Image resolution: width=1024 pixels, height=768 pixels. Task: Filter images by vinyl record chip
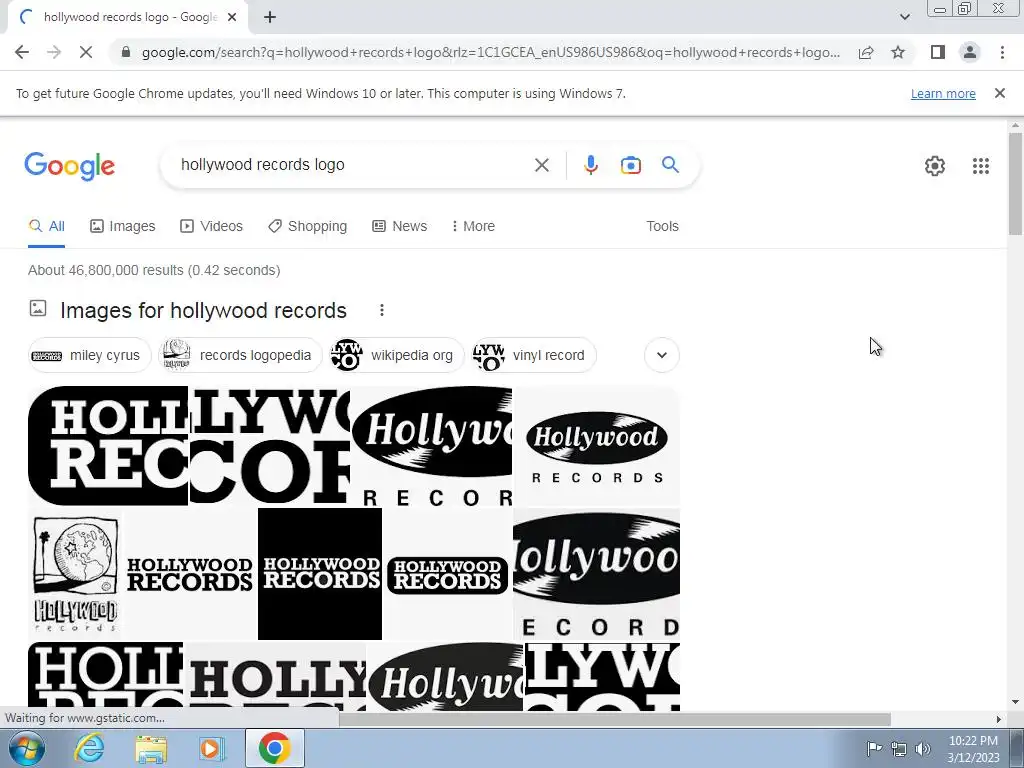(533, 355)
